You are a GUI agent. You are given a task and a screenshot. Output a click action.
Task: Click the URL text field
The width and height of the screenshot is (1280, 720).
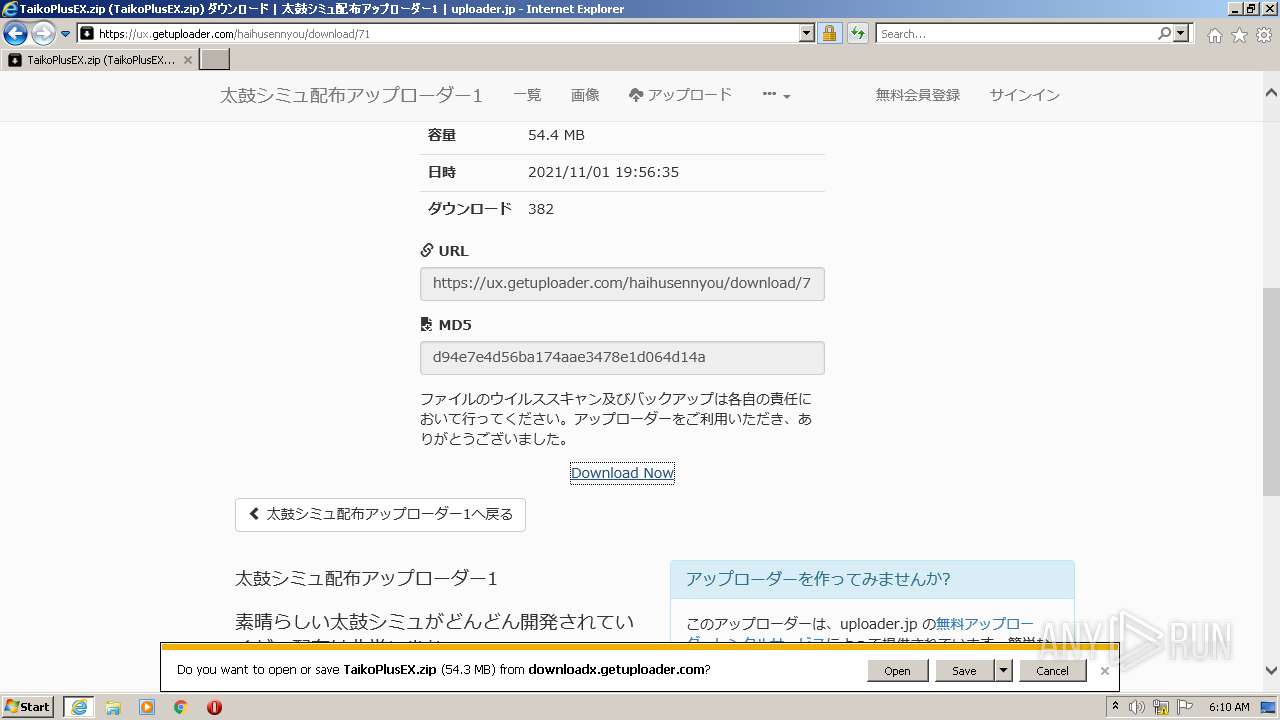(622, 284)
